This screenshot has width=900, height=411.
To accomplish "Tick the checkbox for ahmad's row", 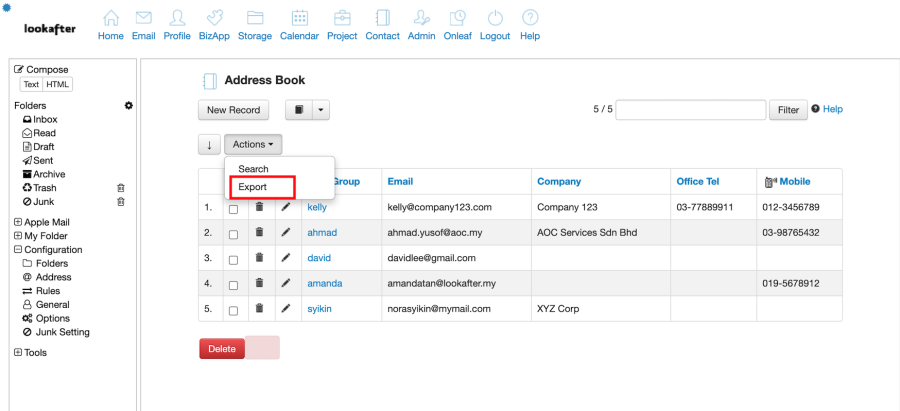I will pyautogui.click(x=233, y=233).
